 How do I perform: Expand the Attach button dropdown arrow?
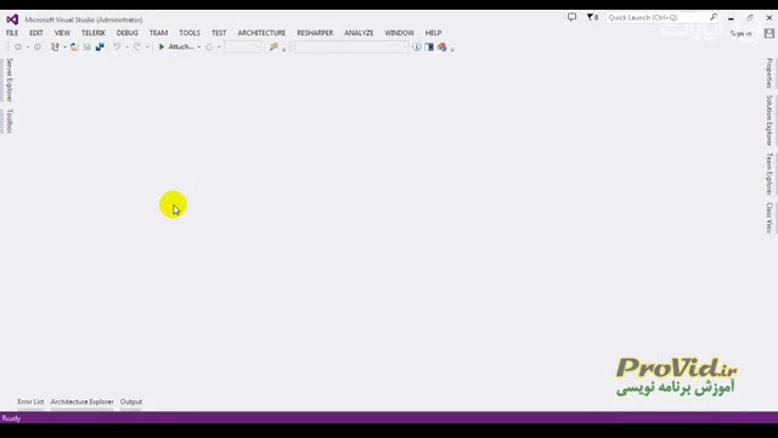click(199, 47)
